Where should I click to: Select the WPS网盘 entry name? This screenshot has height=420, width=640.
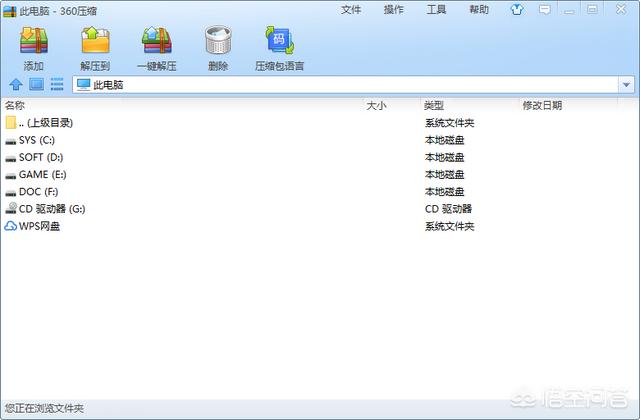pos(40,226)
